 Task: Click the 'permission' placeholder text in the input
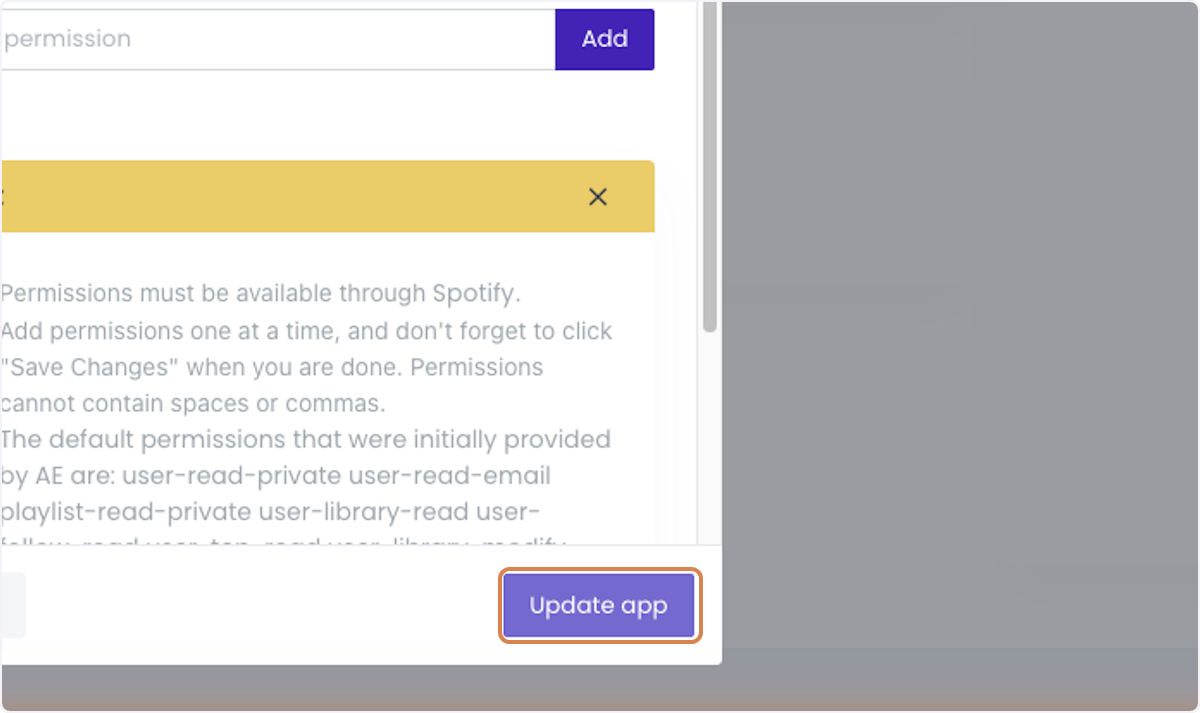[68, 39]
